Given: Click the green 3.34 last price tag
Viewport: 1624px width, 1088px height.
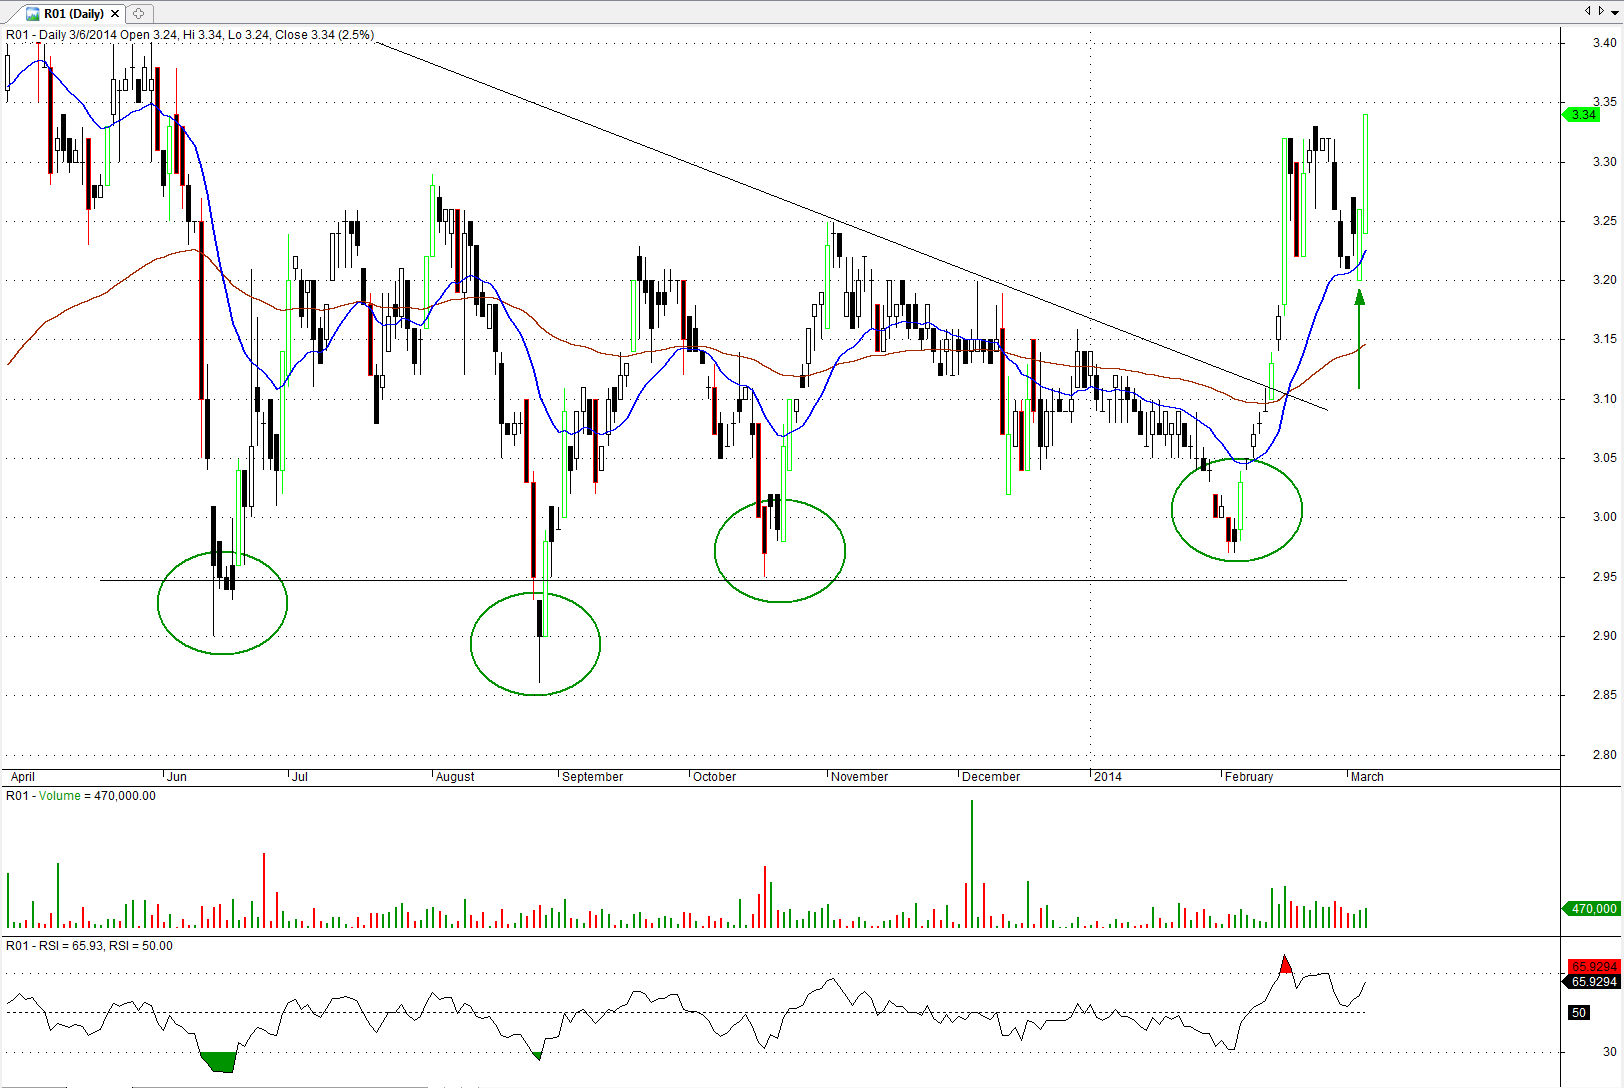Looking at the screenshot, I should (x=1584, y=115).
